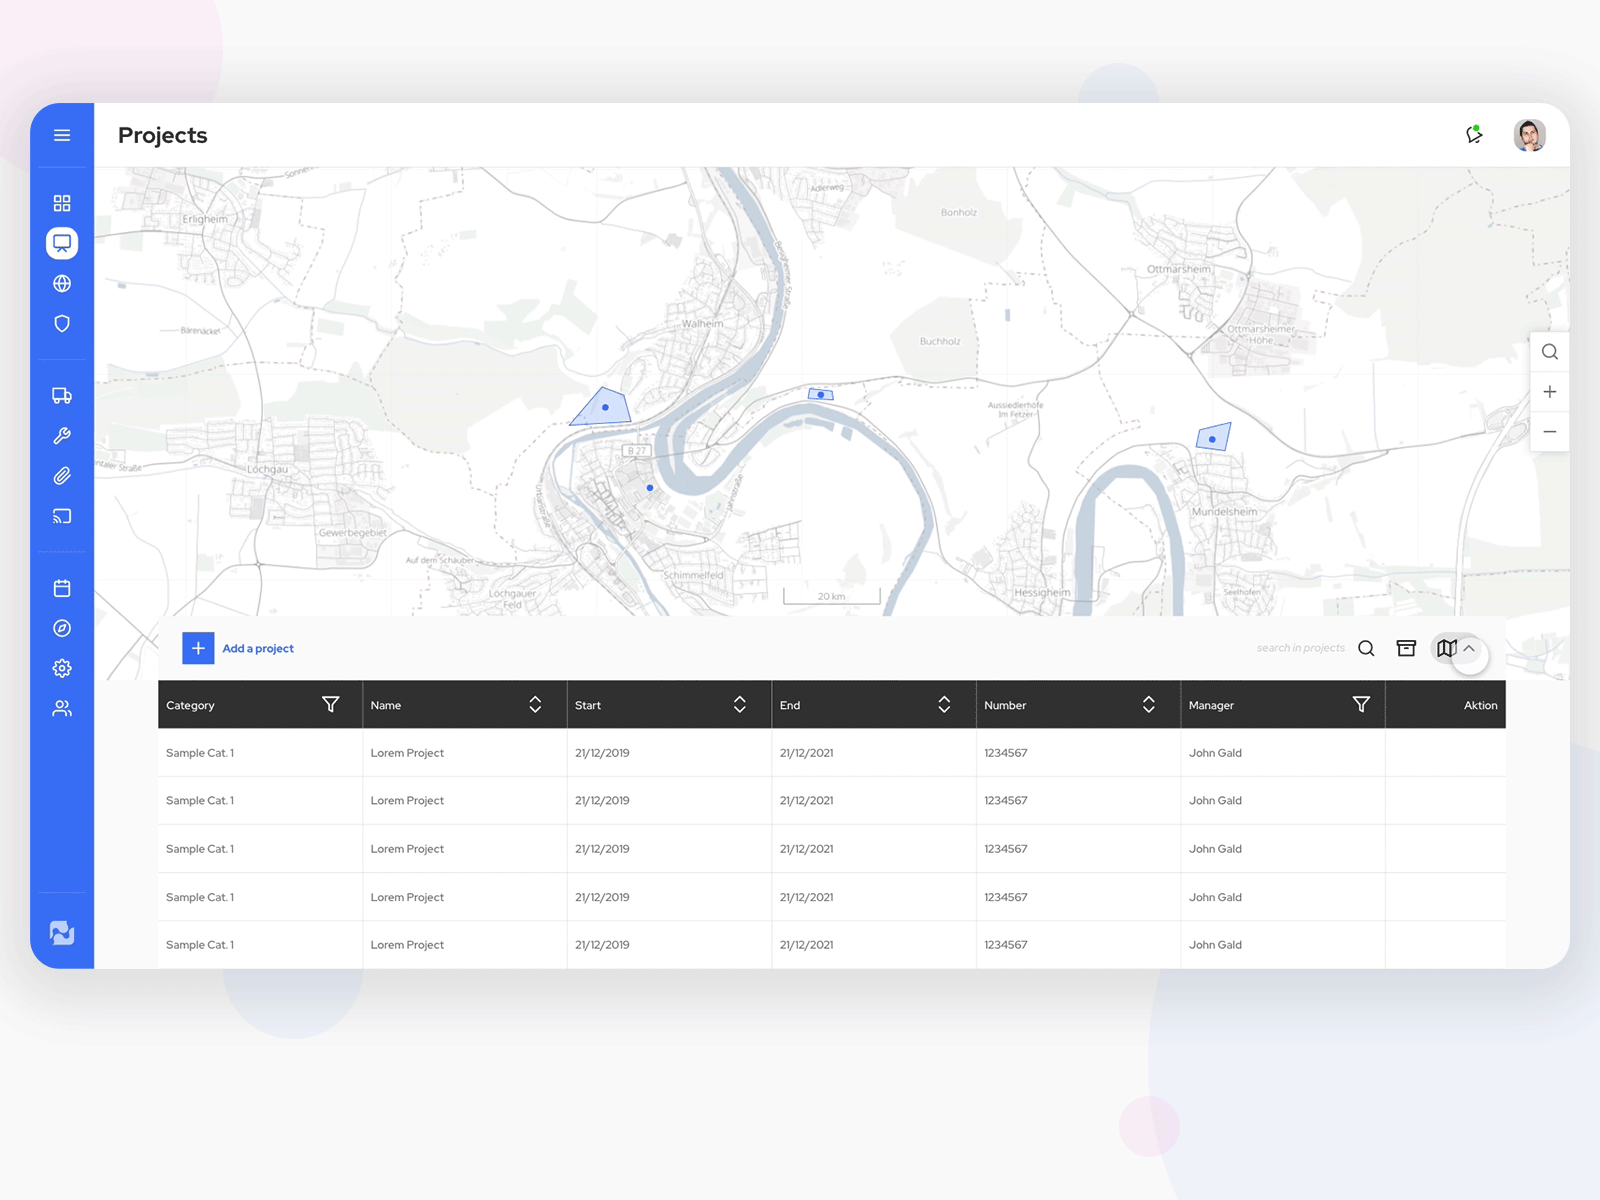1600x1200 pixels.
Task: Open the calendar icon in sidebar
Action: point(62,588)
